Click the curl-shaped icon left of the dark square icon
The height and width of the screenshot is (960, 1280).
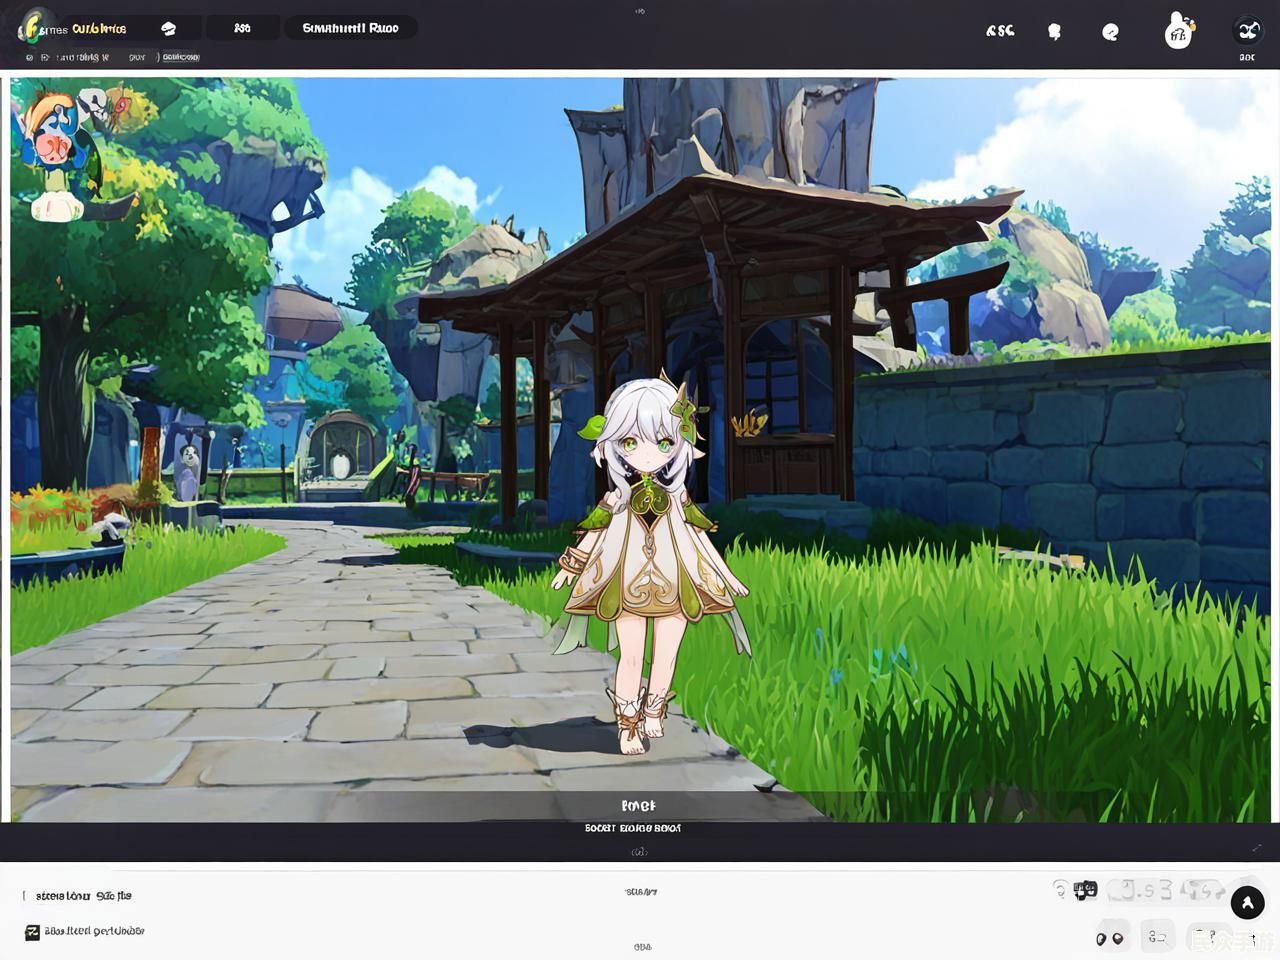tap(1061, 888)
